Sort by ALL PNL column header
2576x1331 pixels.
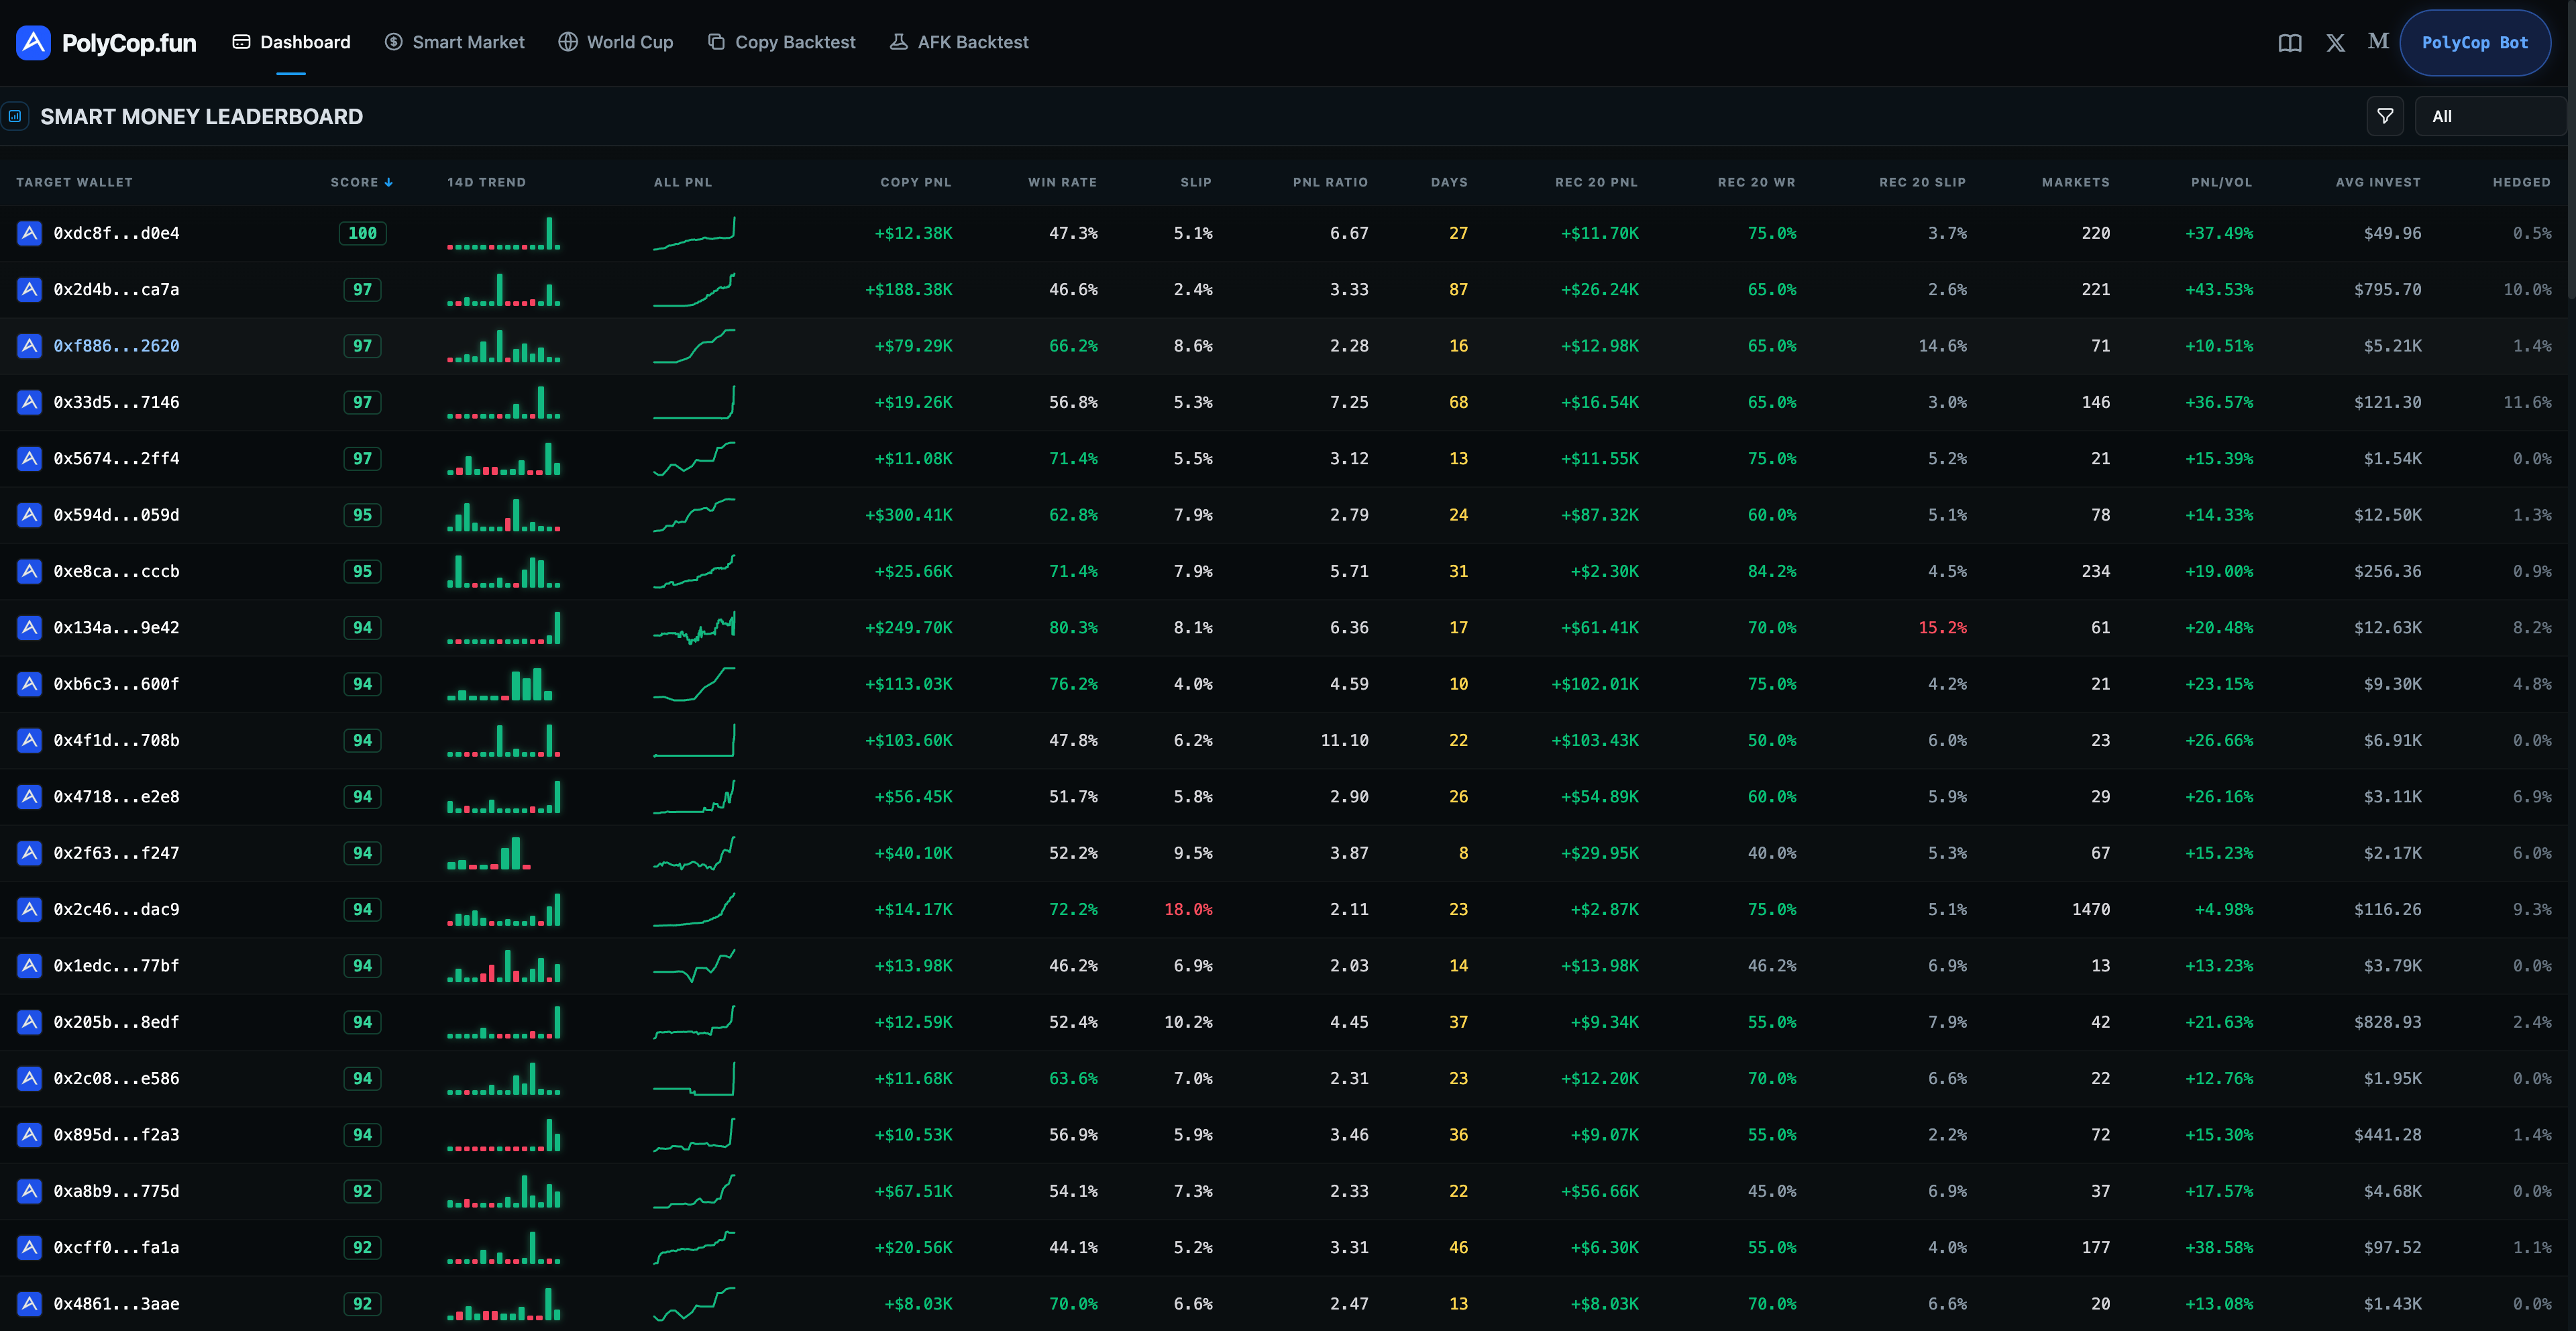pos(683,182)
